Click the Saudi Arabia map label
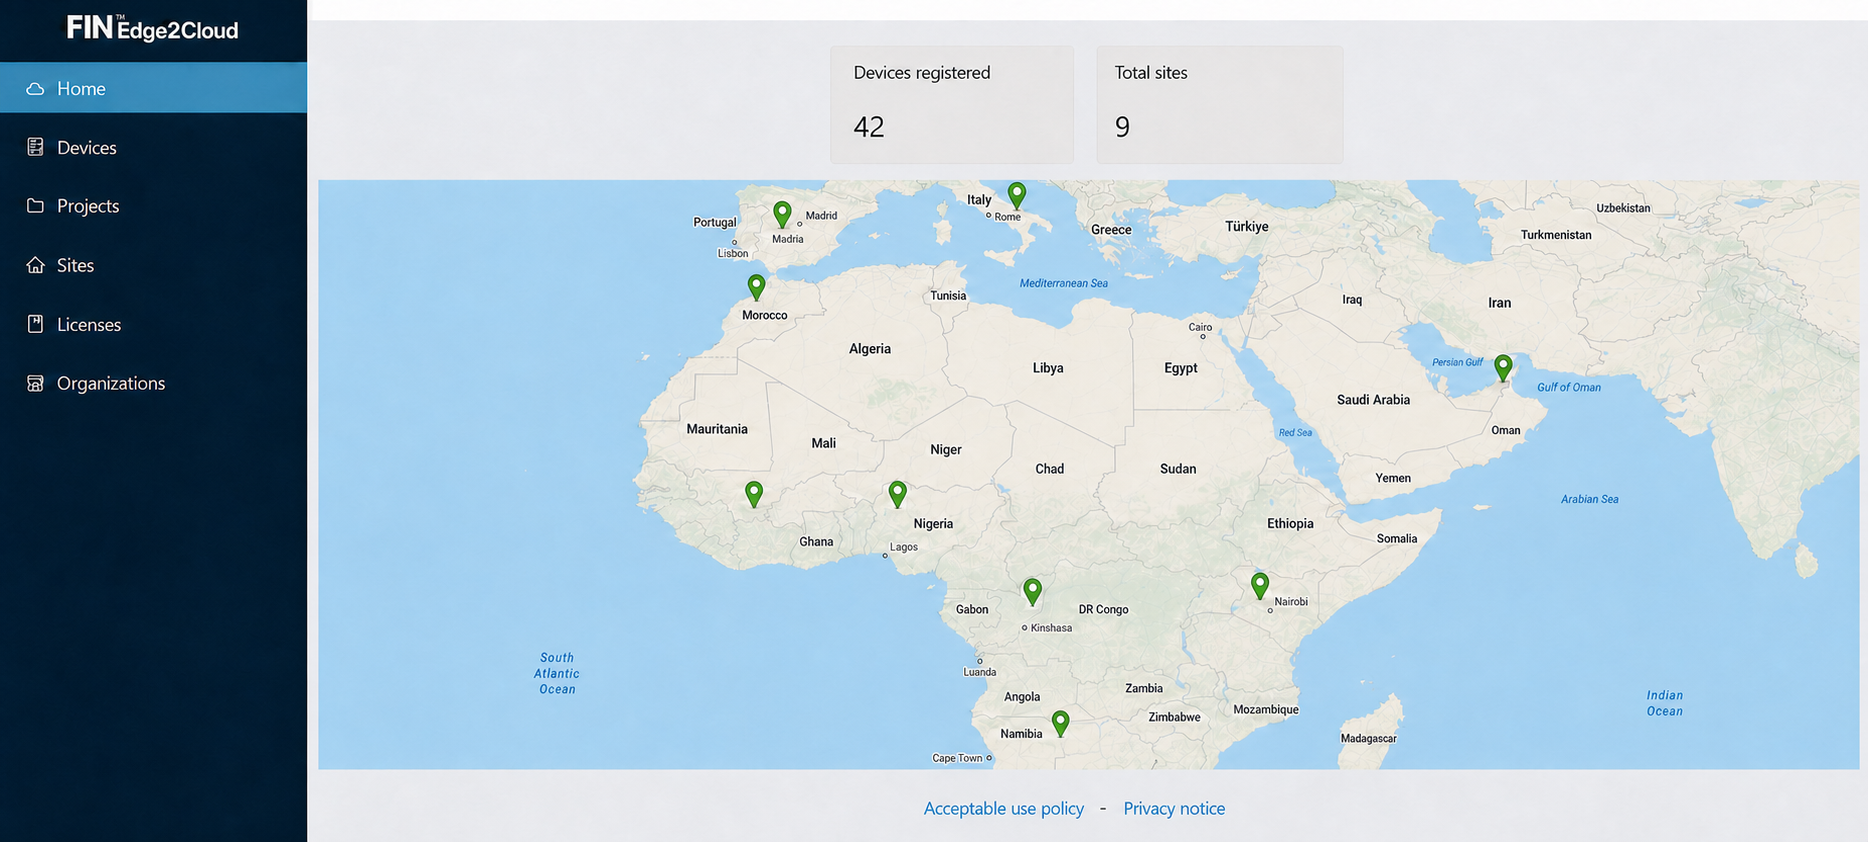 [x=1374, y=400]
